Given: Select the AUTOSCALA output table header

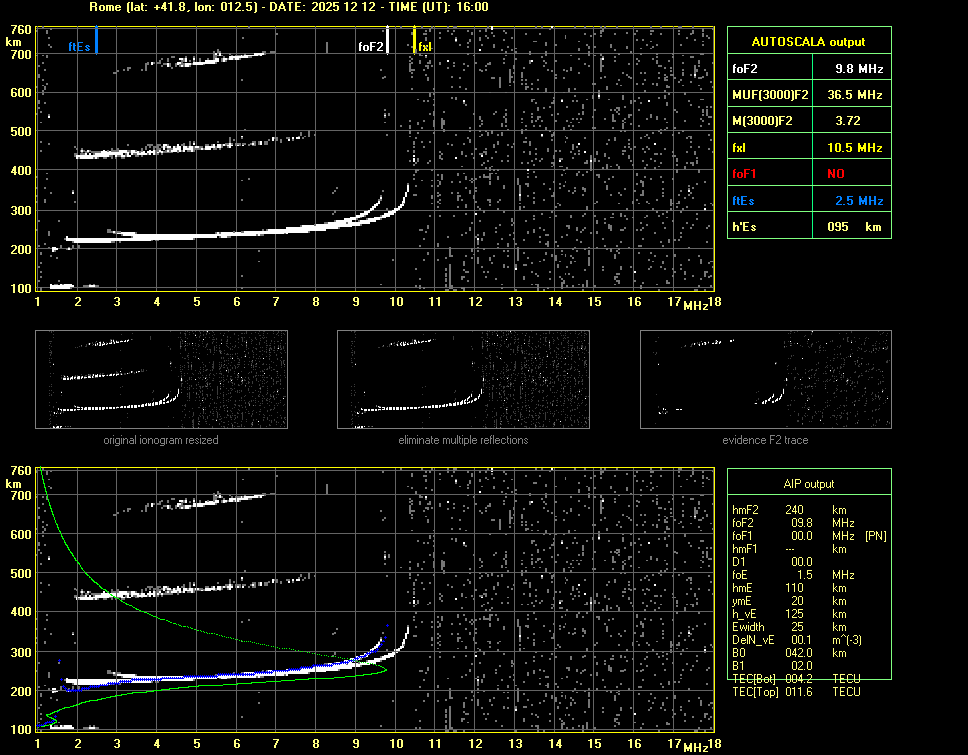Looking at the screenshot, I should (808, 42).
